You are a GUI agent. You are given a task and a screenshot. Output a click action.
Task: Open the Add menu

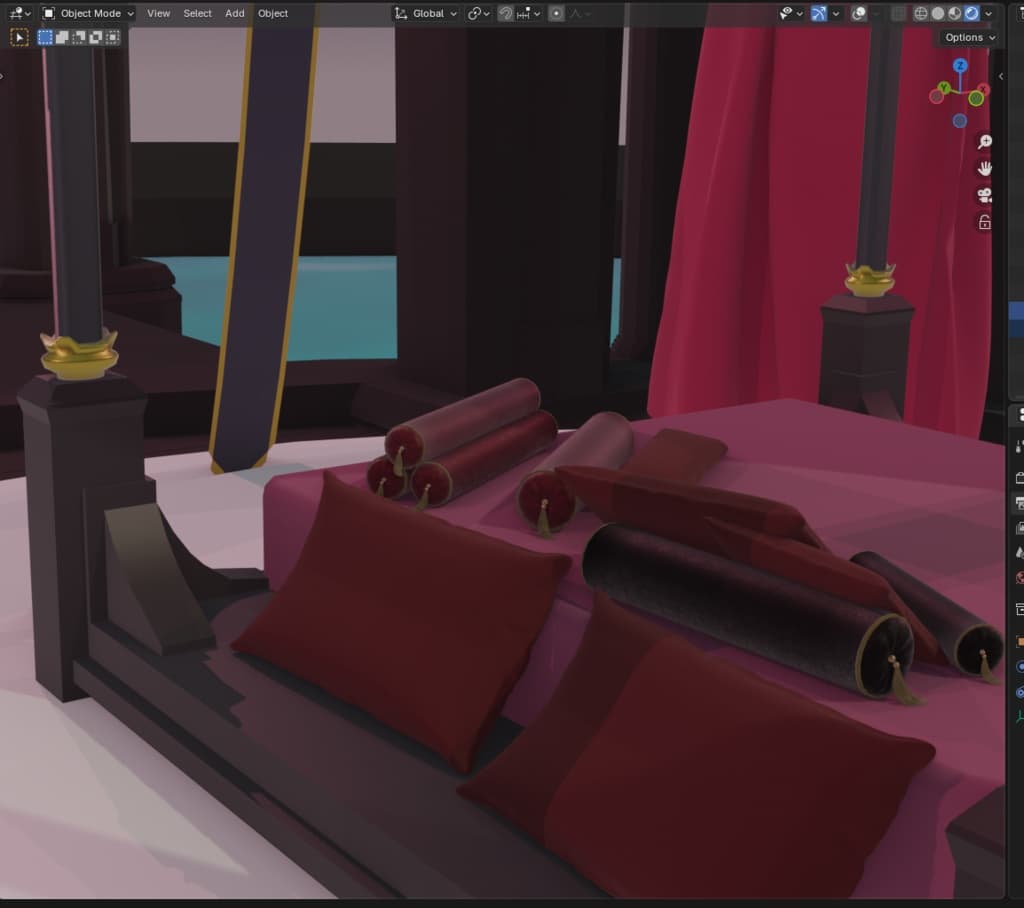pyautogui.click(x=234, y=13)
